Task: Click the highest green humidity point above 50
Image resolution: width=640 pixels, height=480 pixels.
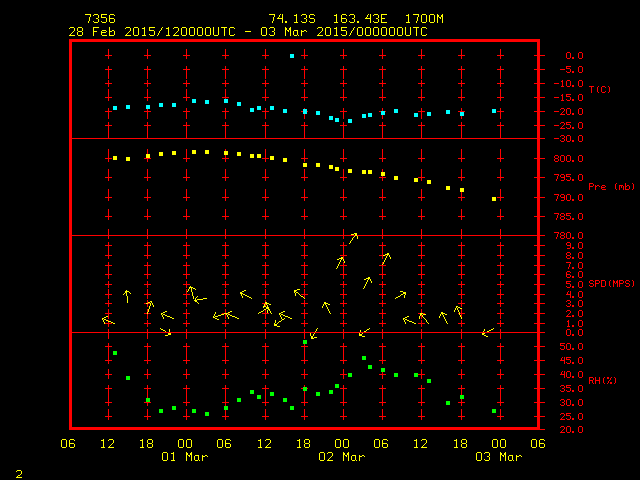Action: click(305, 342)
